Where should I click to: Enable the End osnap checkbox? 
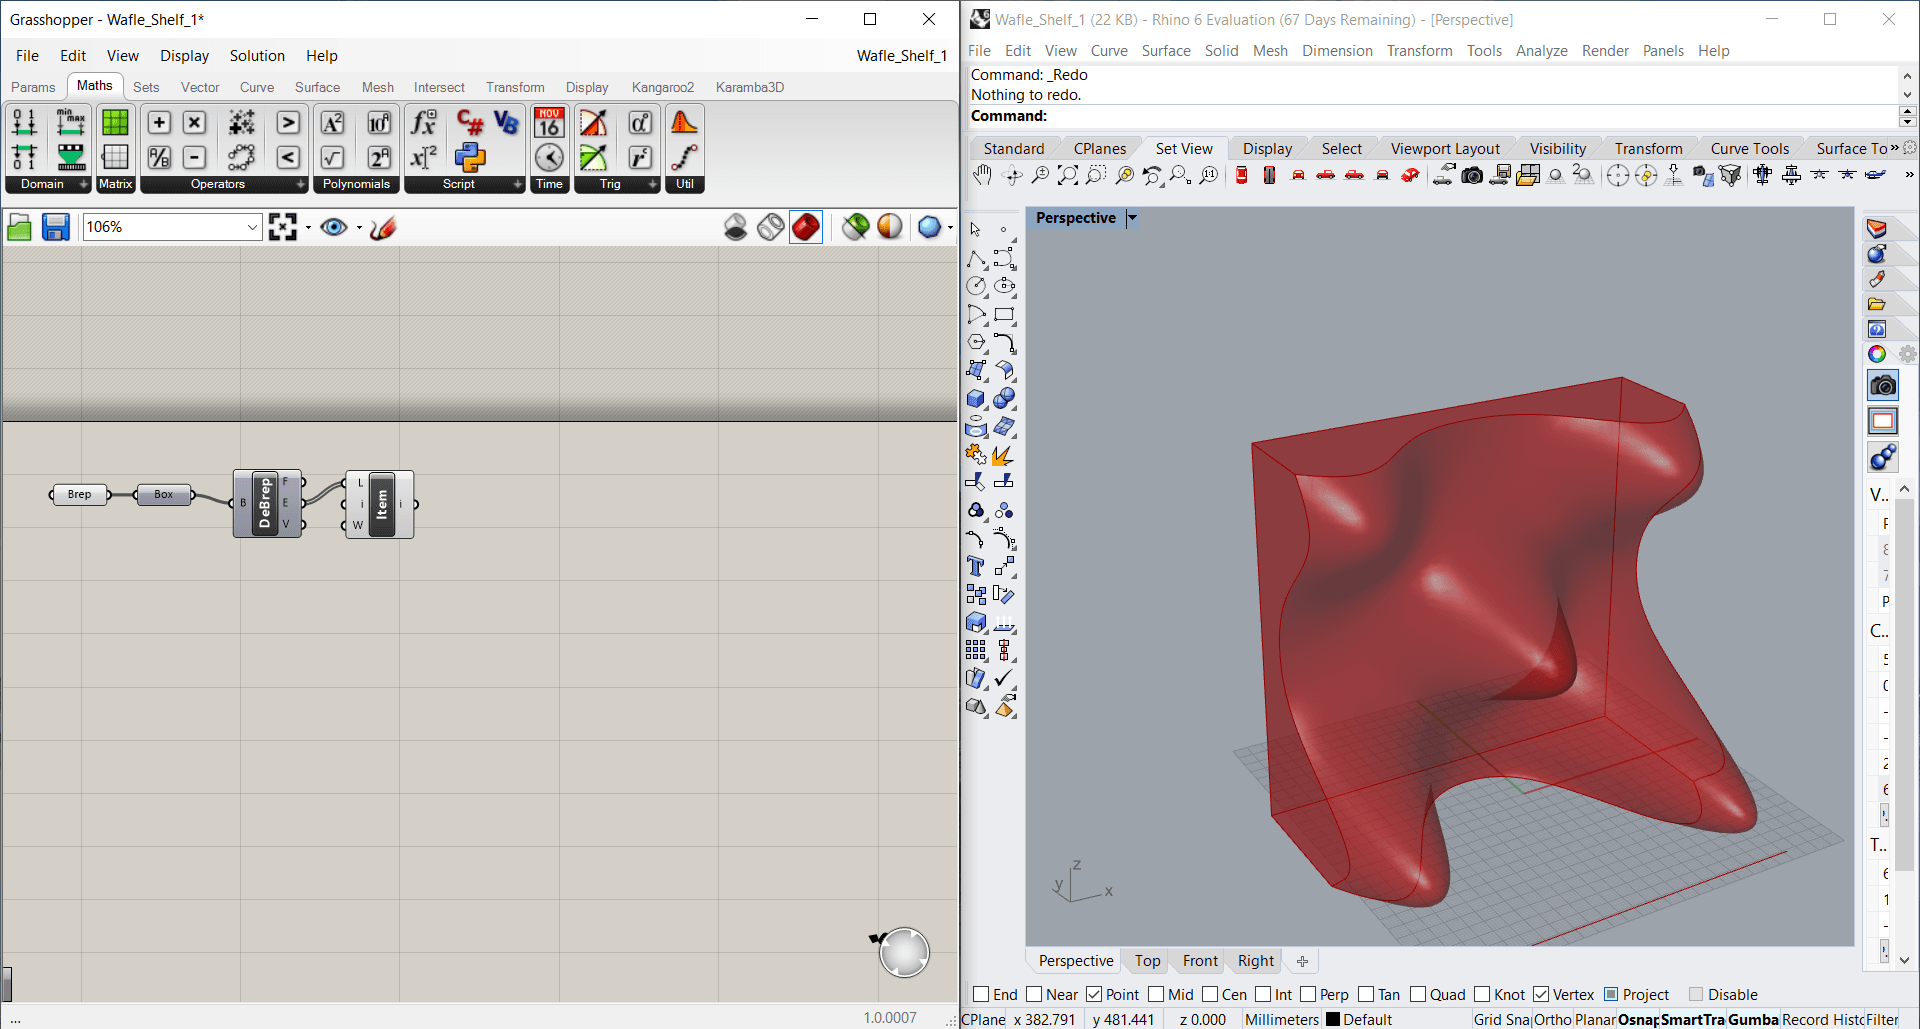point(981,994)
